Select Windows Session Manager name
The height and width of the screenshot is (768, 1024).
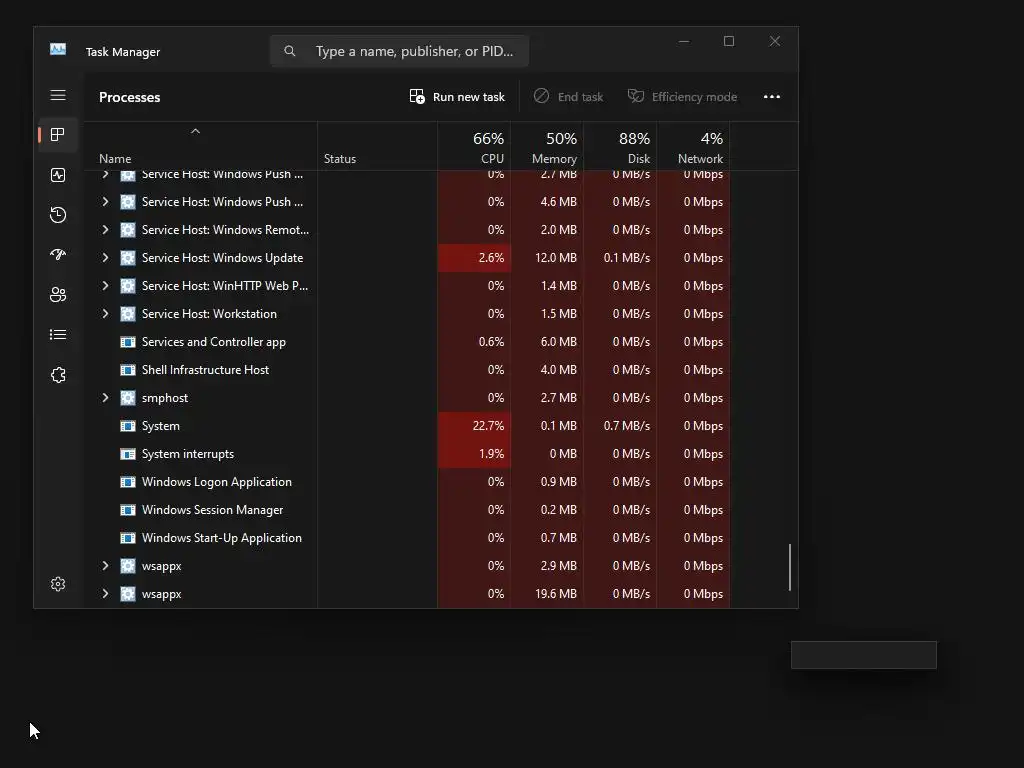(x=212, y=510)
